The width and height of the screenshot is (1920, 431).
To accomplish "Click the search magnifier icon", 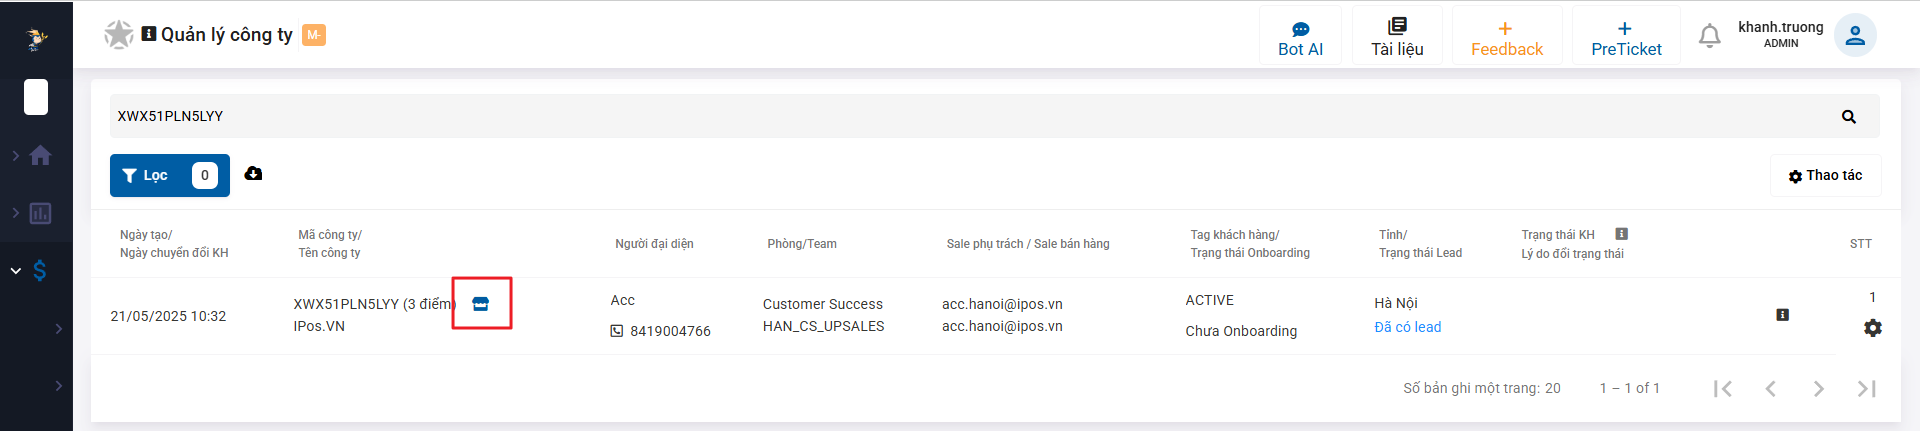I will coord(1848,117).
